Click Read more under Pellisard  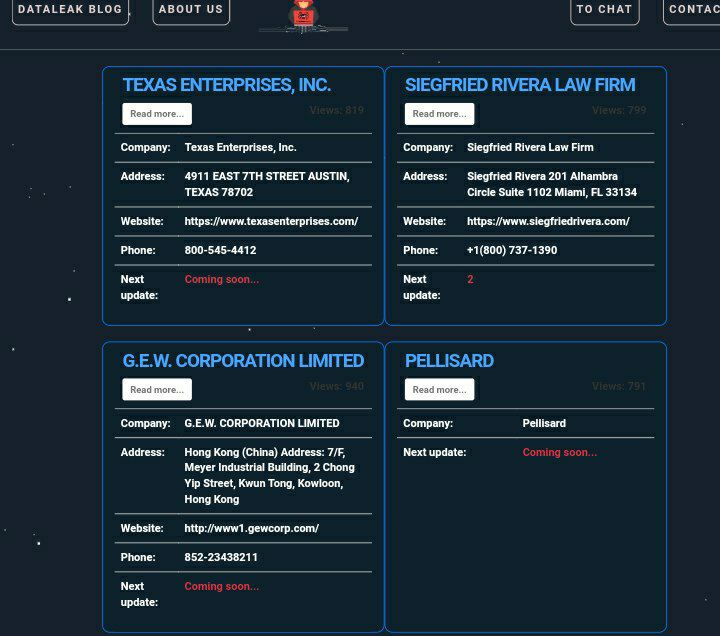coord(439,389)
